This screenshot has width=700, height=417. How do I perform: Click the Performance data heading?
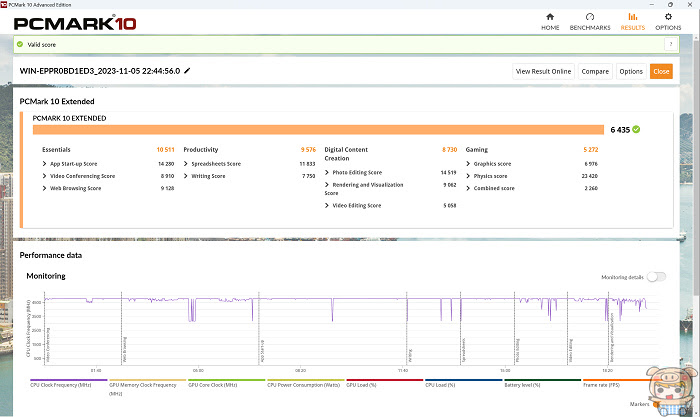pos(50,255)
